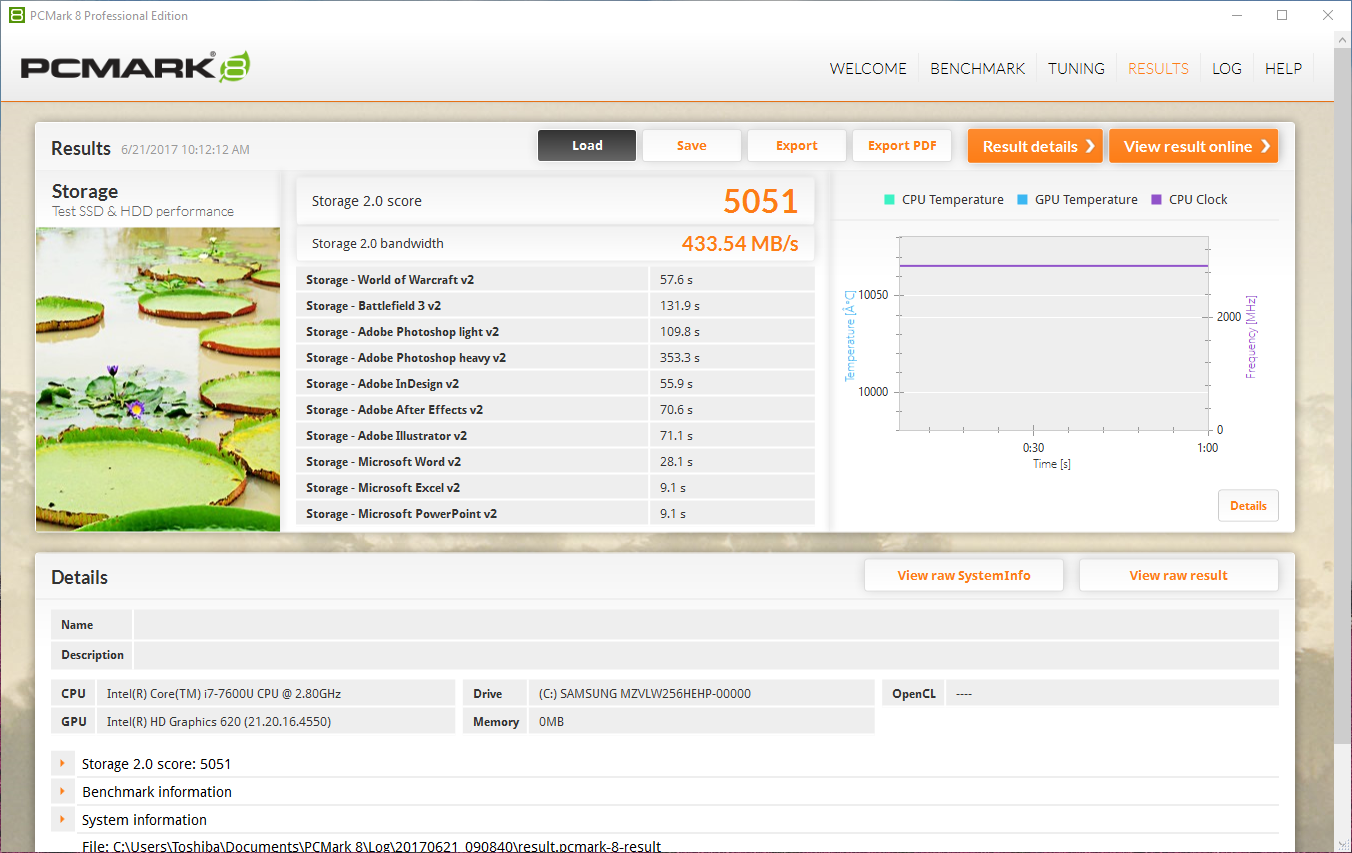Select the Adobe Illustrator v2 row
Viewport: 1352px width, 853px height.
pos(555,436)
